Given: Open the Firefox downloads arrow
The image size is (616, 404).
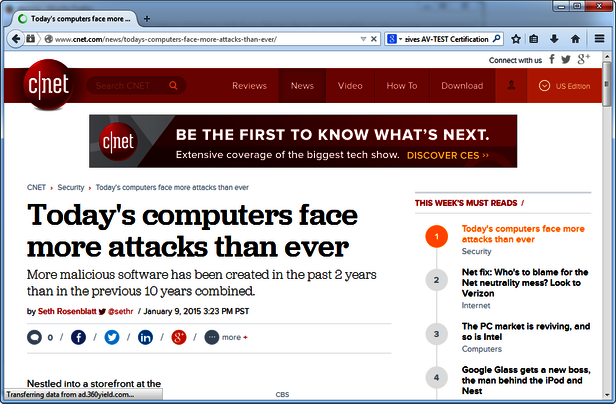Looking at the screenshot, I should coord(555,39).
